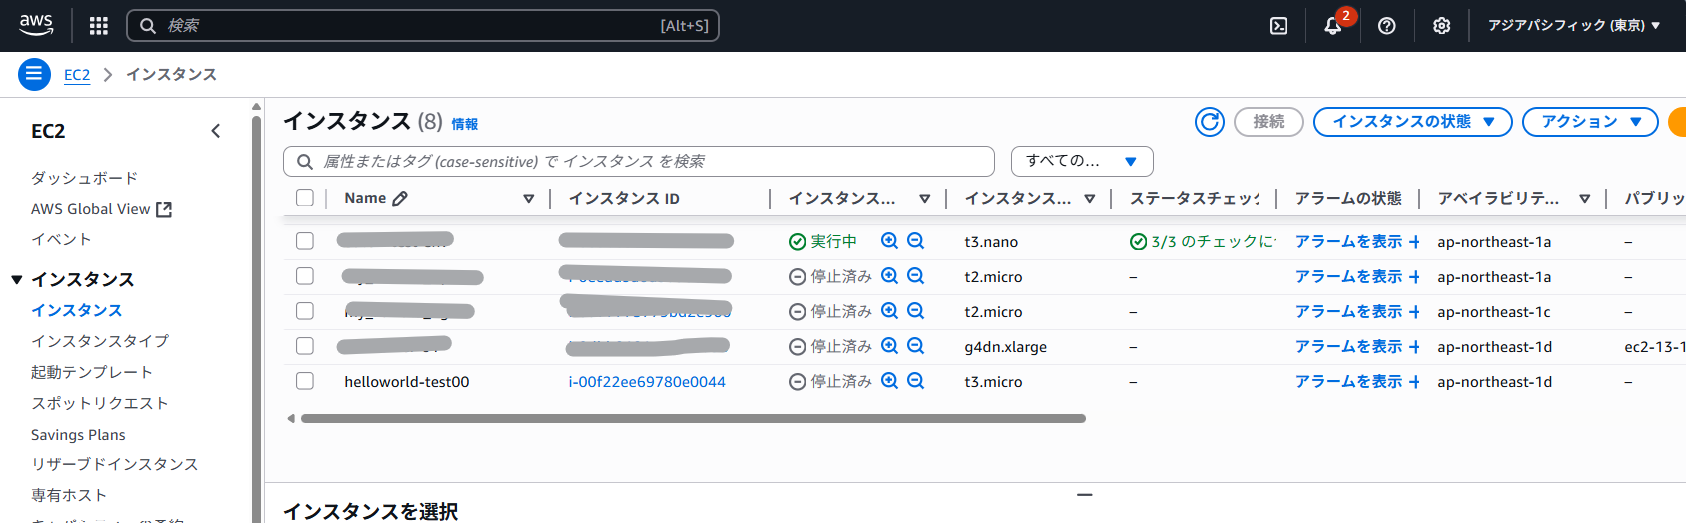Open Savings Plans in sidebar
This screenshot has width=1686, height=523.
pyautogui.click(x=78, y=435)
